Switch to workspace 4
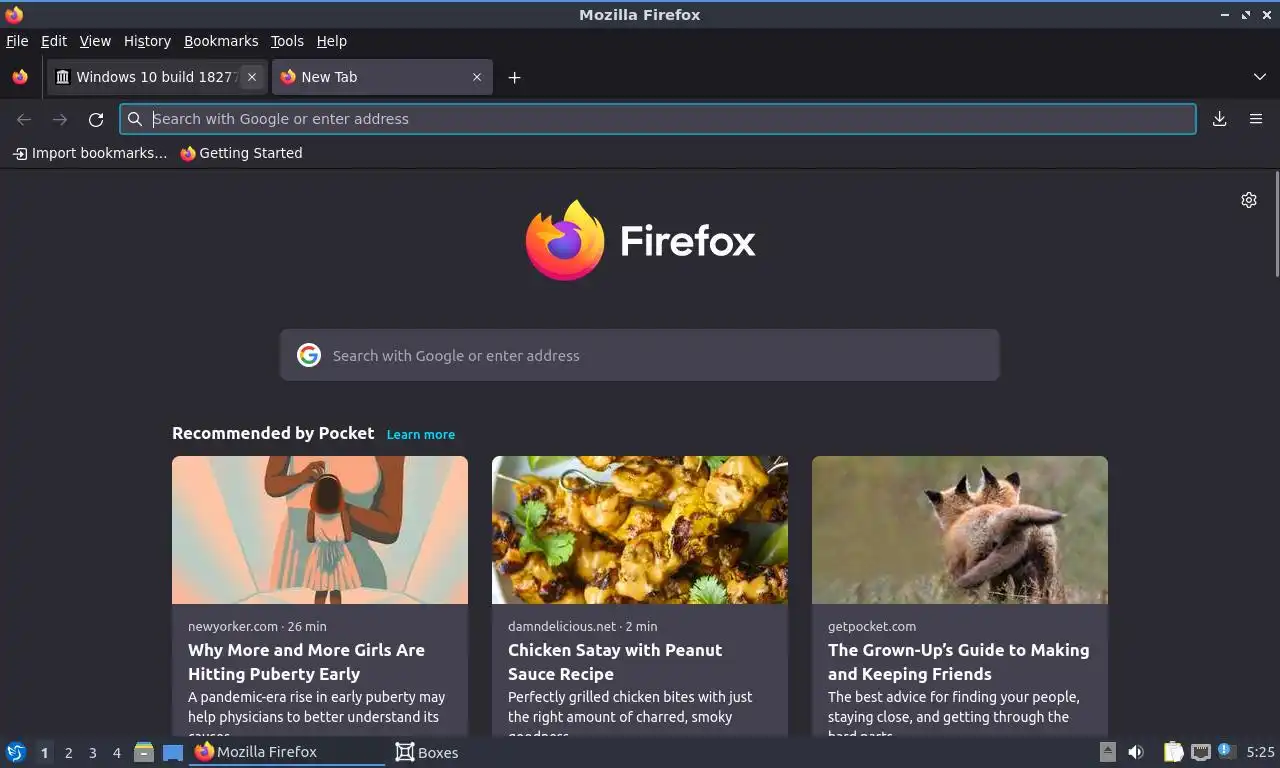The width and height of the screenshot is (1280, 768). coord(116,753)
